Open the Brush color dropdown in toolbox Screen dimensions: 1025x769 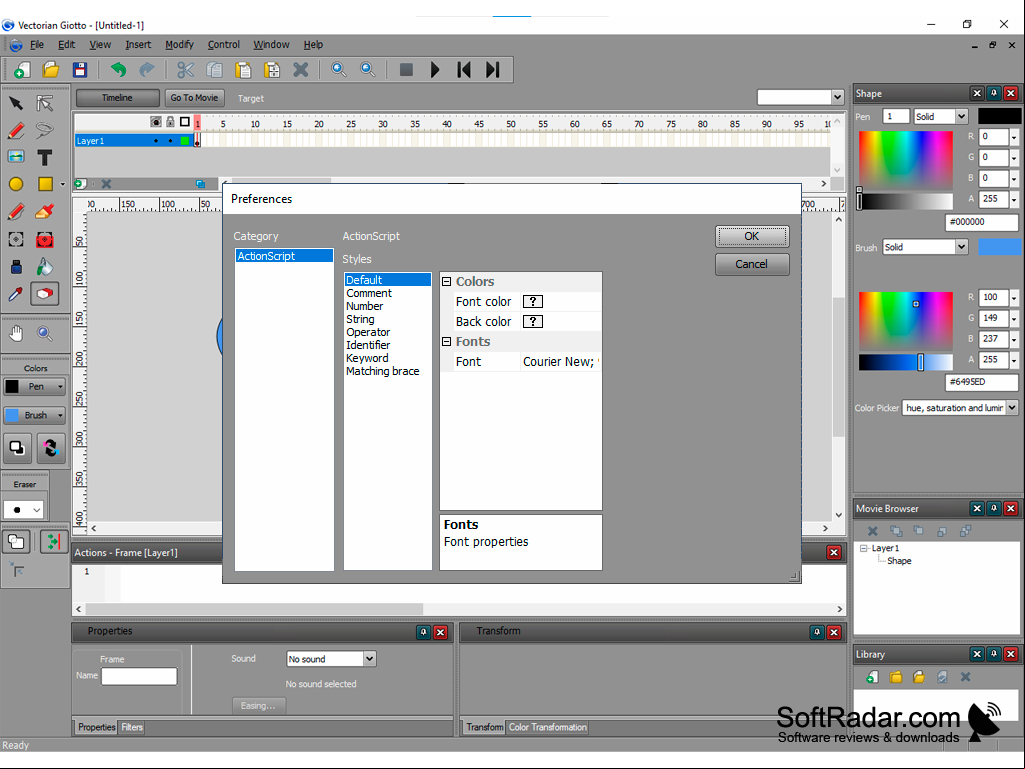(x=60, y=415)
